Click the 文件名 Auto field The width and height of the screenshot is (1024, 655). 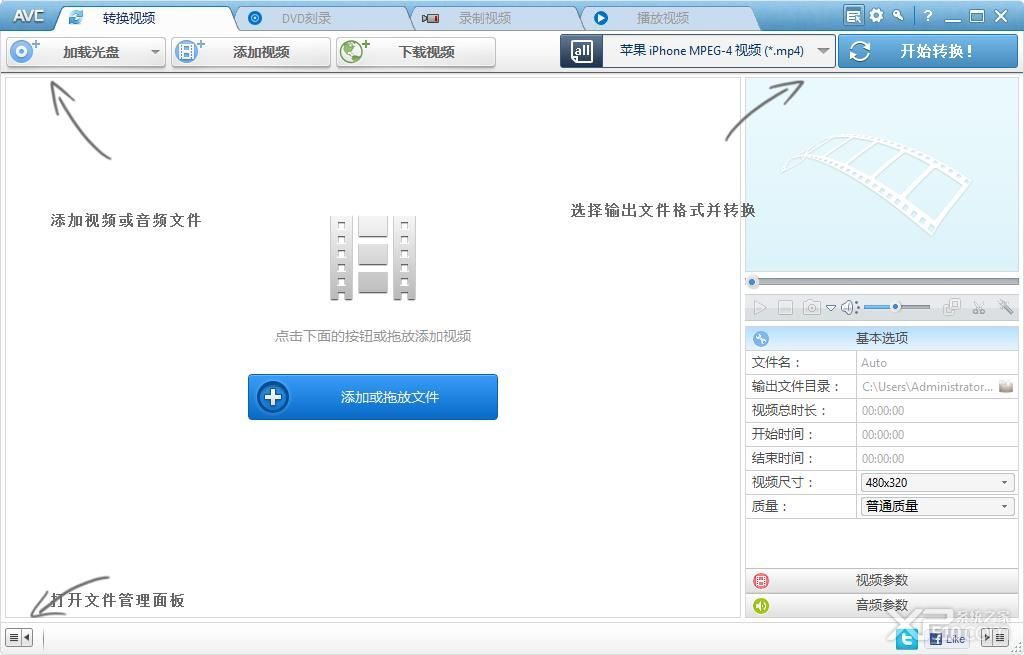pyautogui.click(x=937, y=362)
